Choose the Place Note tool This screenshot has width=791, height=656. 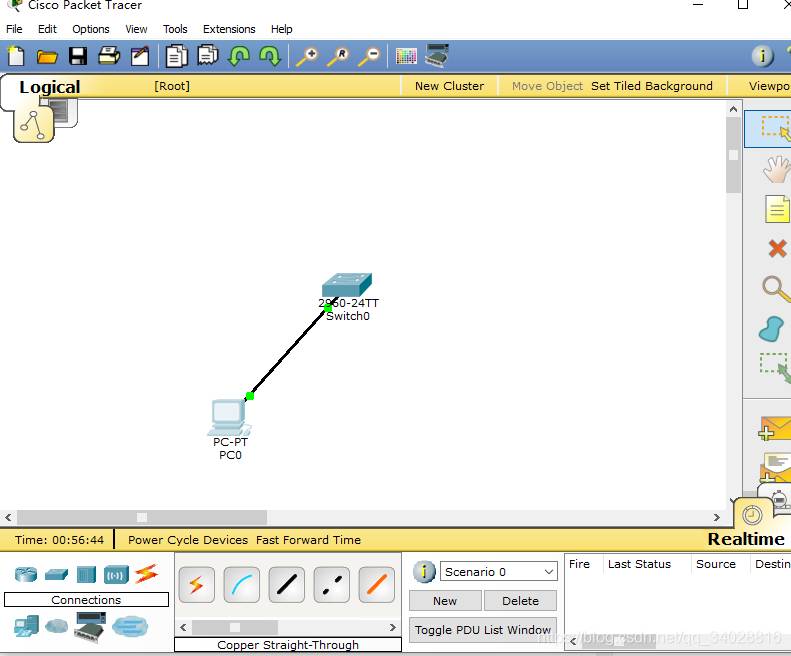pos(777,209)
